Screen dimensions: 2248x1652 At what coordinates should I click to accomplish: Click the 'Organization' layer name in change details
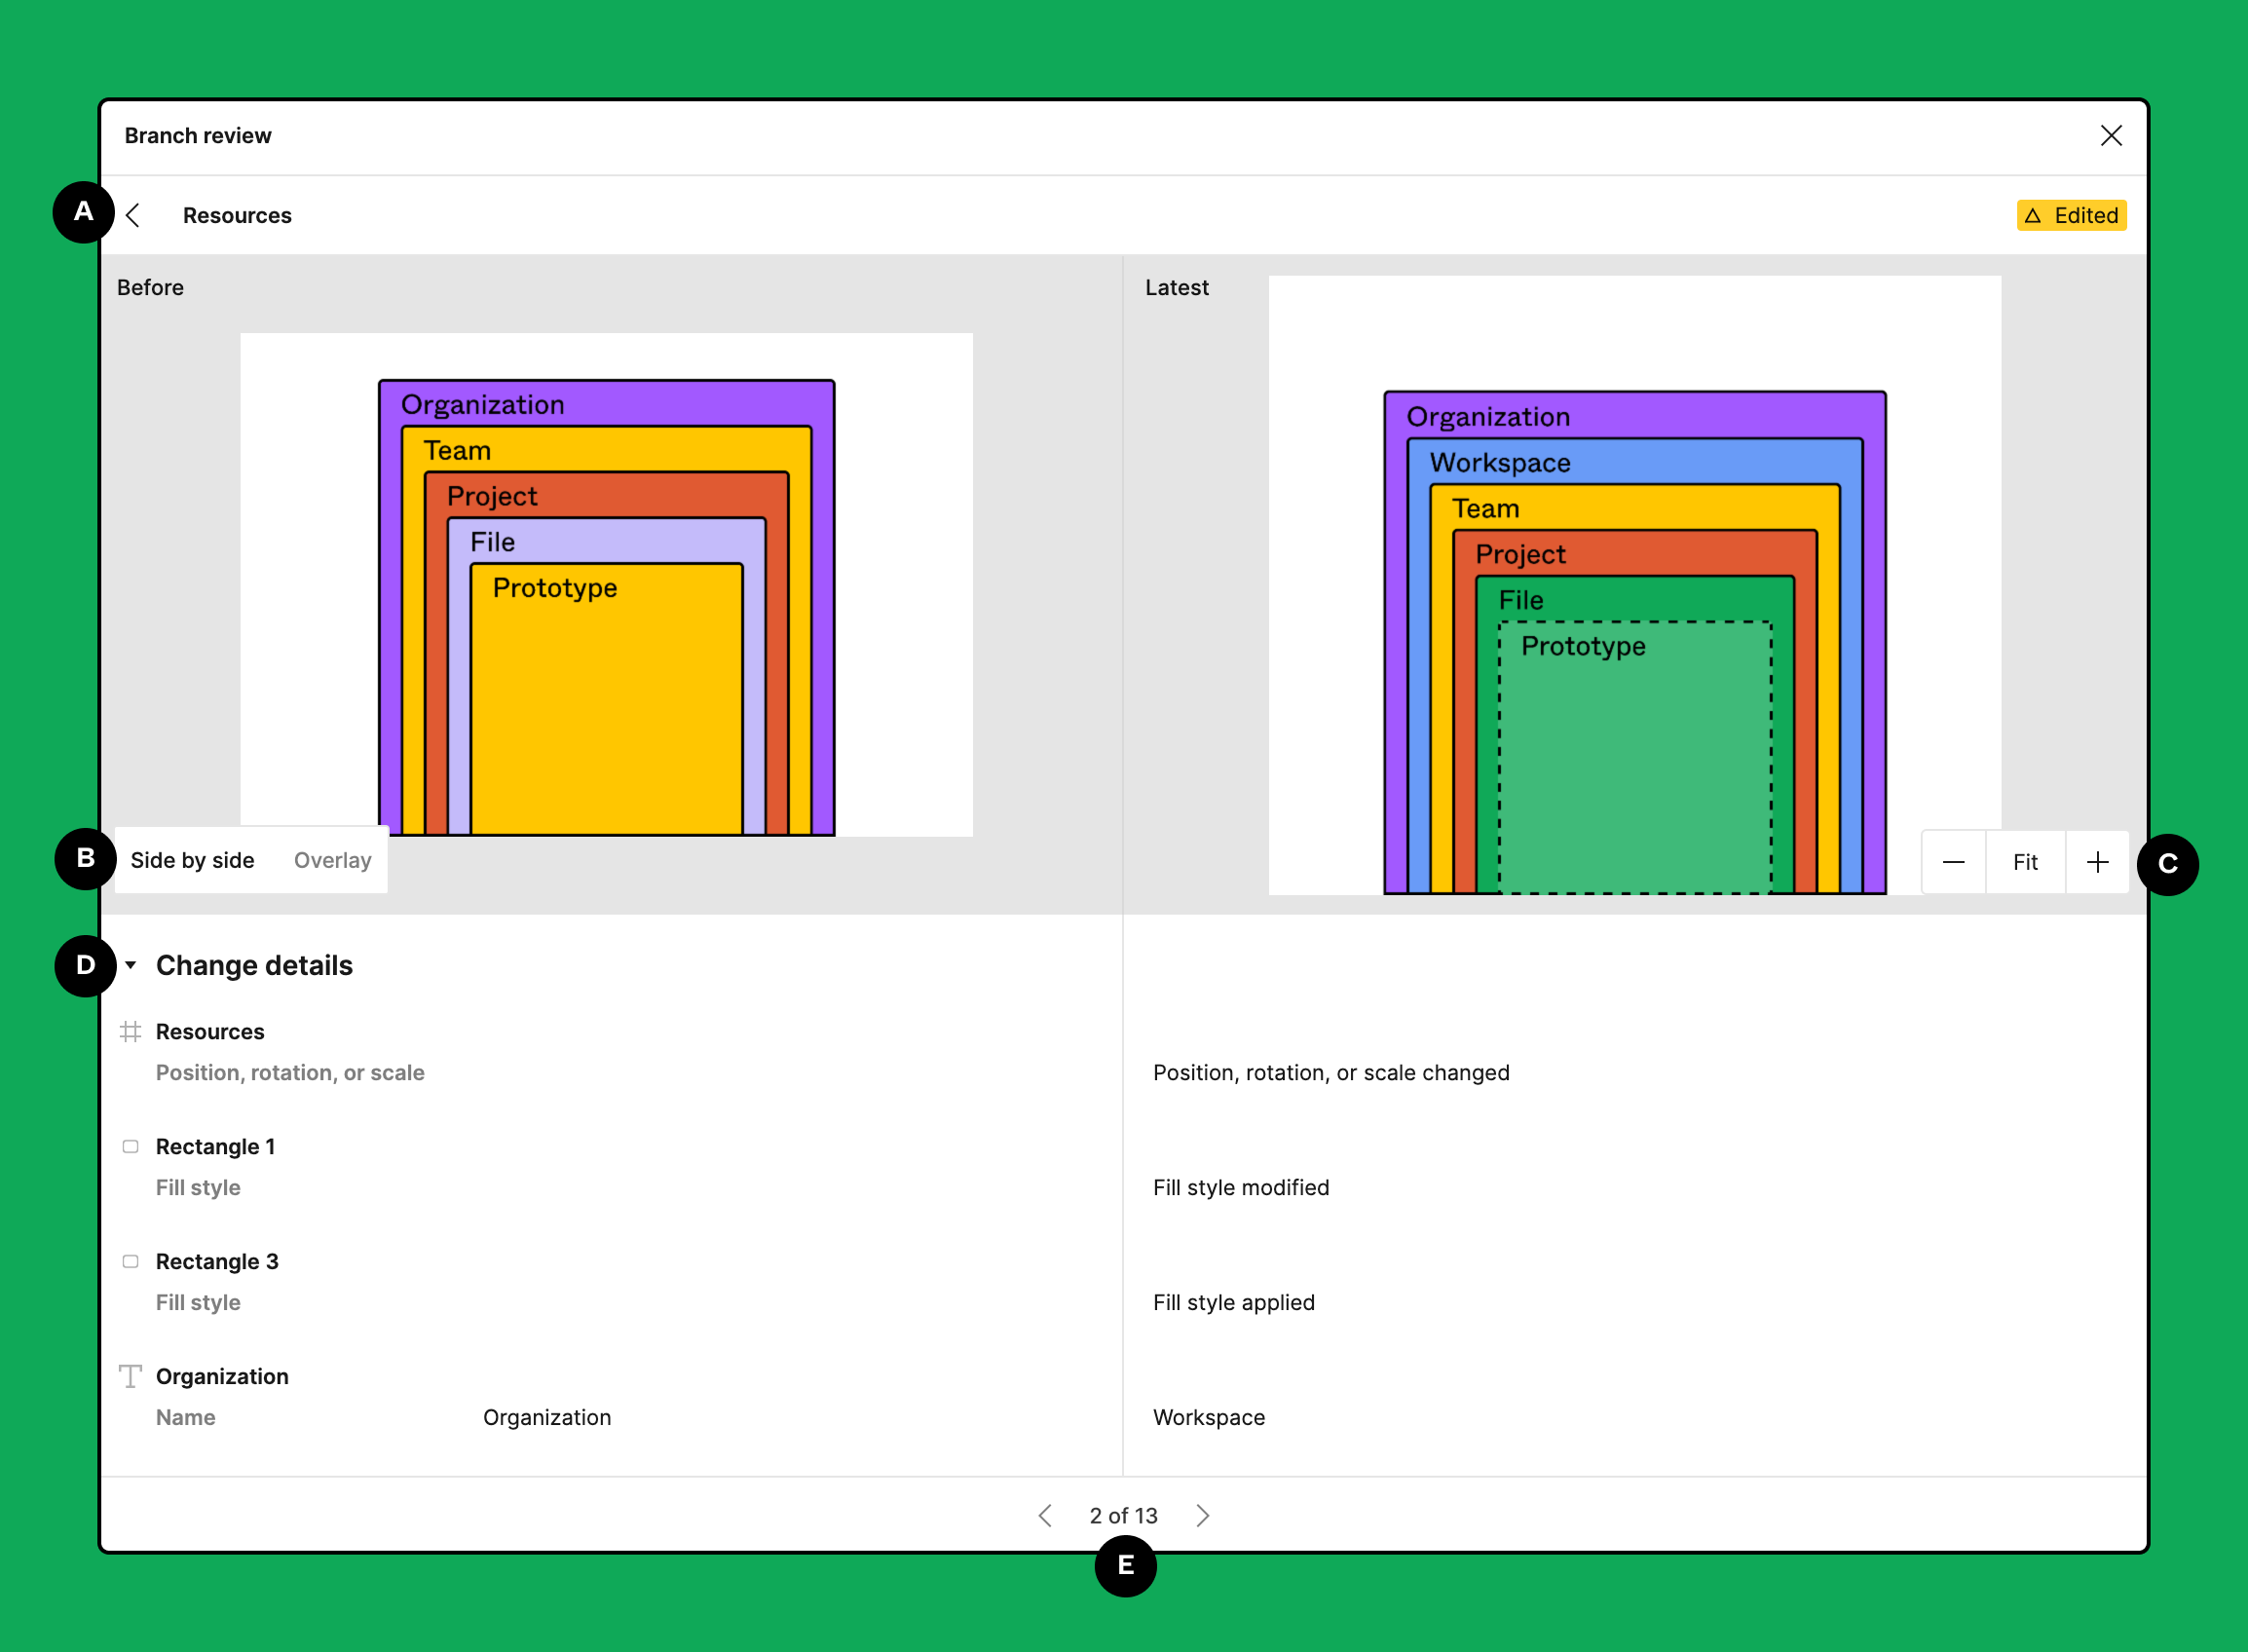222,1376
